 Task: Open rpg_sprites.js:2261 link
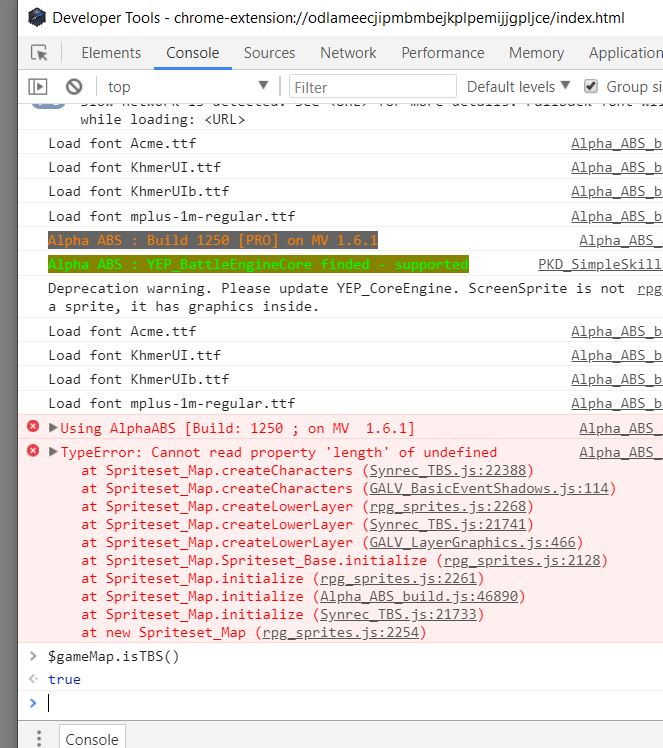(399, 579)
